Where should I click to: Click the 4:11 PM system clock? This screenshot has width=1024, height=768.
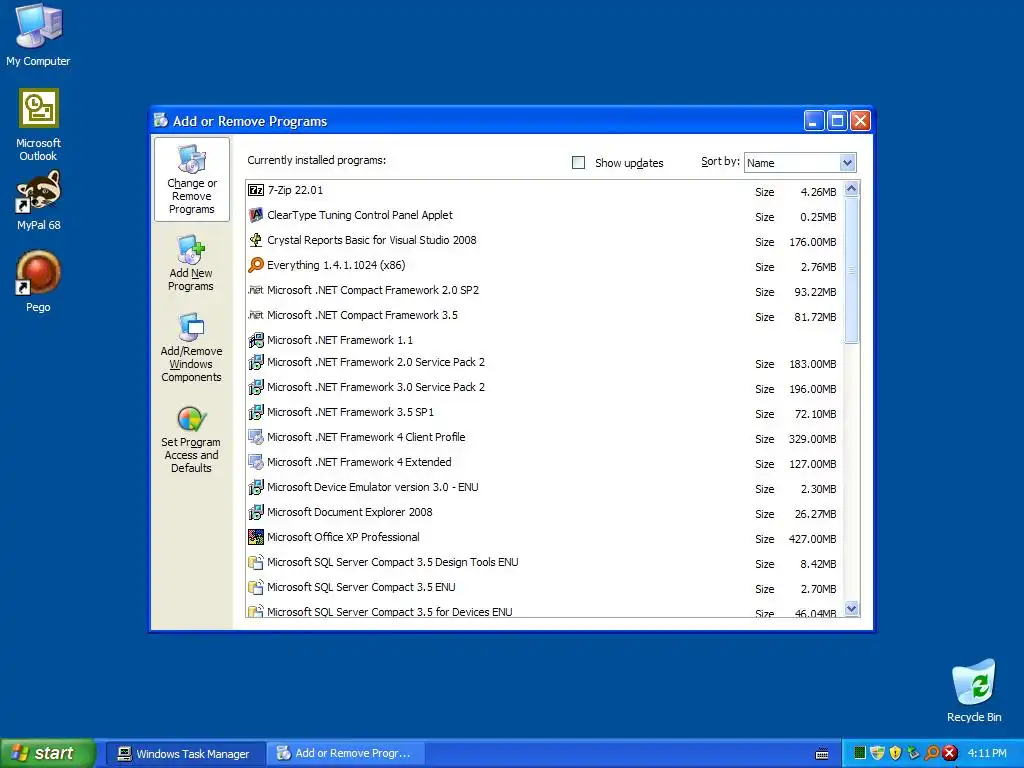point(987,753)
